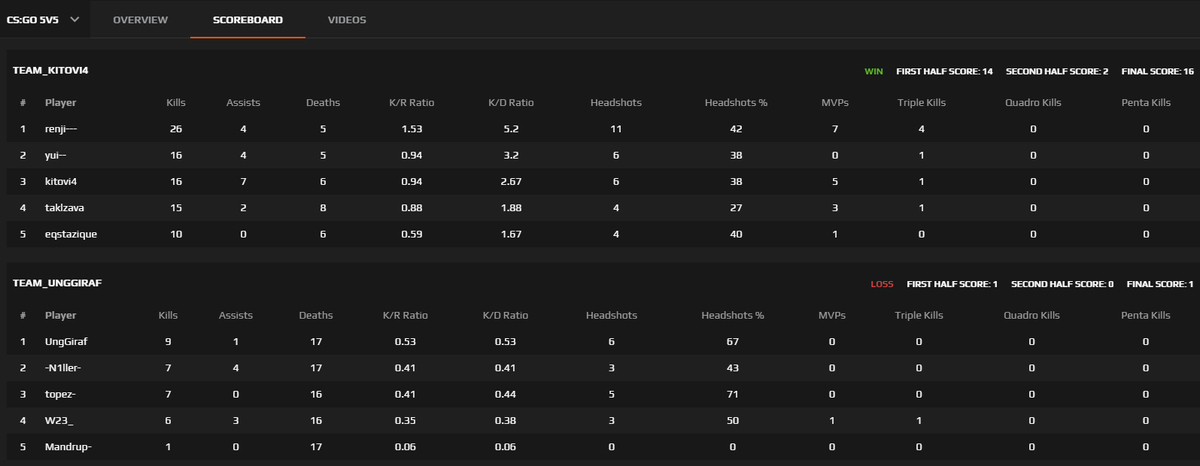Select player W23_ in the scoreboard
This screenshot has width=1200, height=466.
click(59, 419)
